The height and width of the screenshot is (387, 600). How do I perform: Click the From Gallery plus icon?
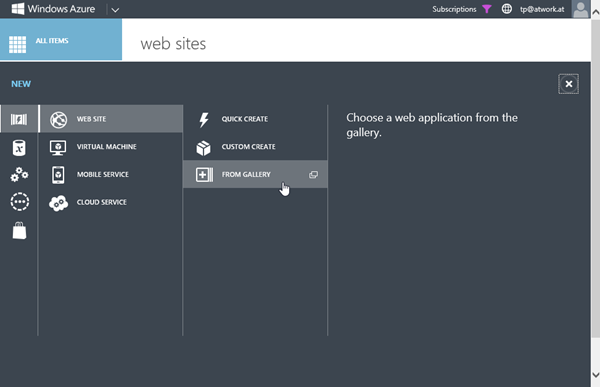click(x=204, y=175)
